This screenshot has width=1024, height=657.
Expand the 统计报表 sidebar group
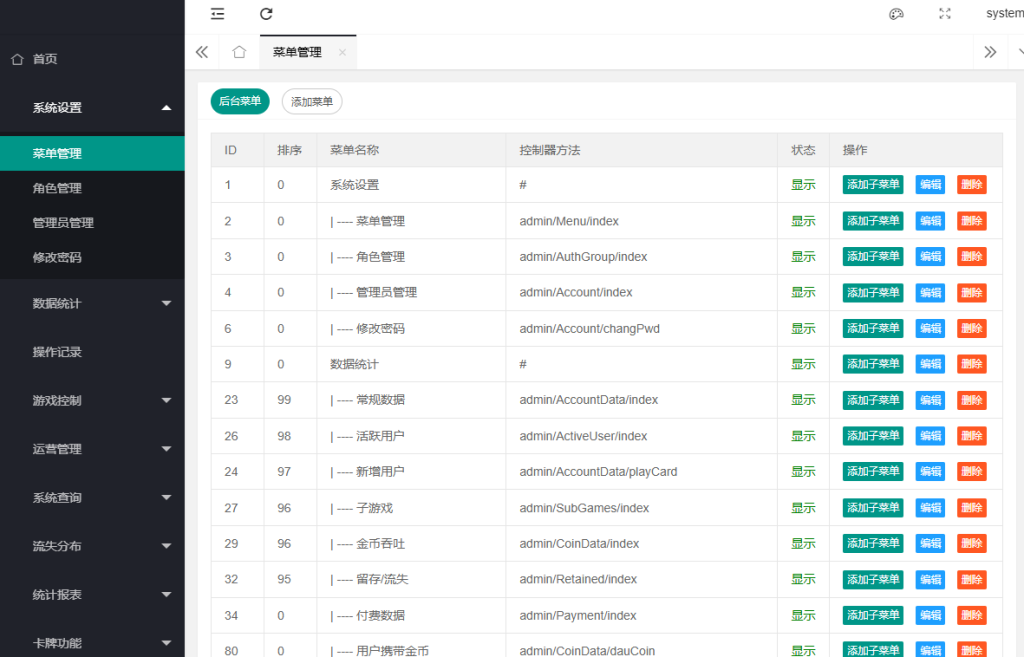point(92,594)
